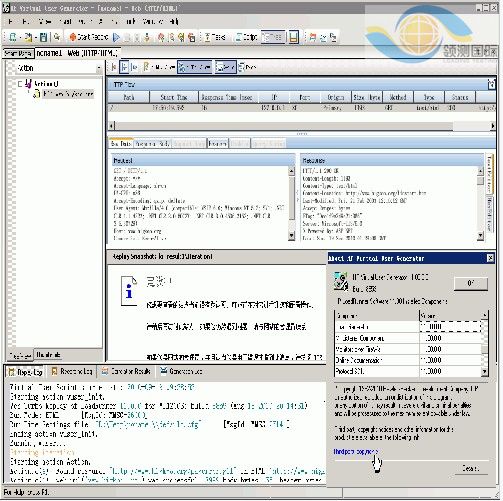Select the Generation Log tab
Screen dimensions: 503x501
(181, 371)
